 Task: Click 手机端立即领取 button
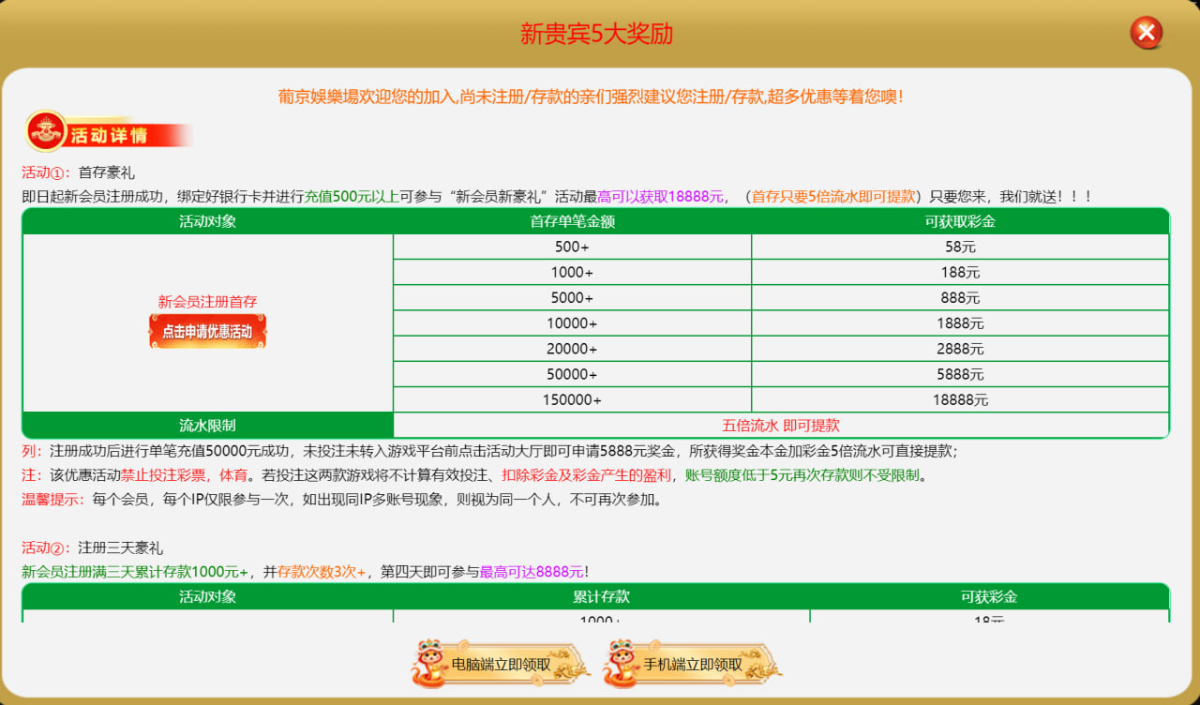(x=693, y=664)
